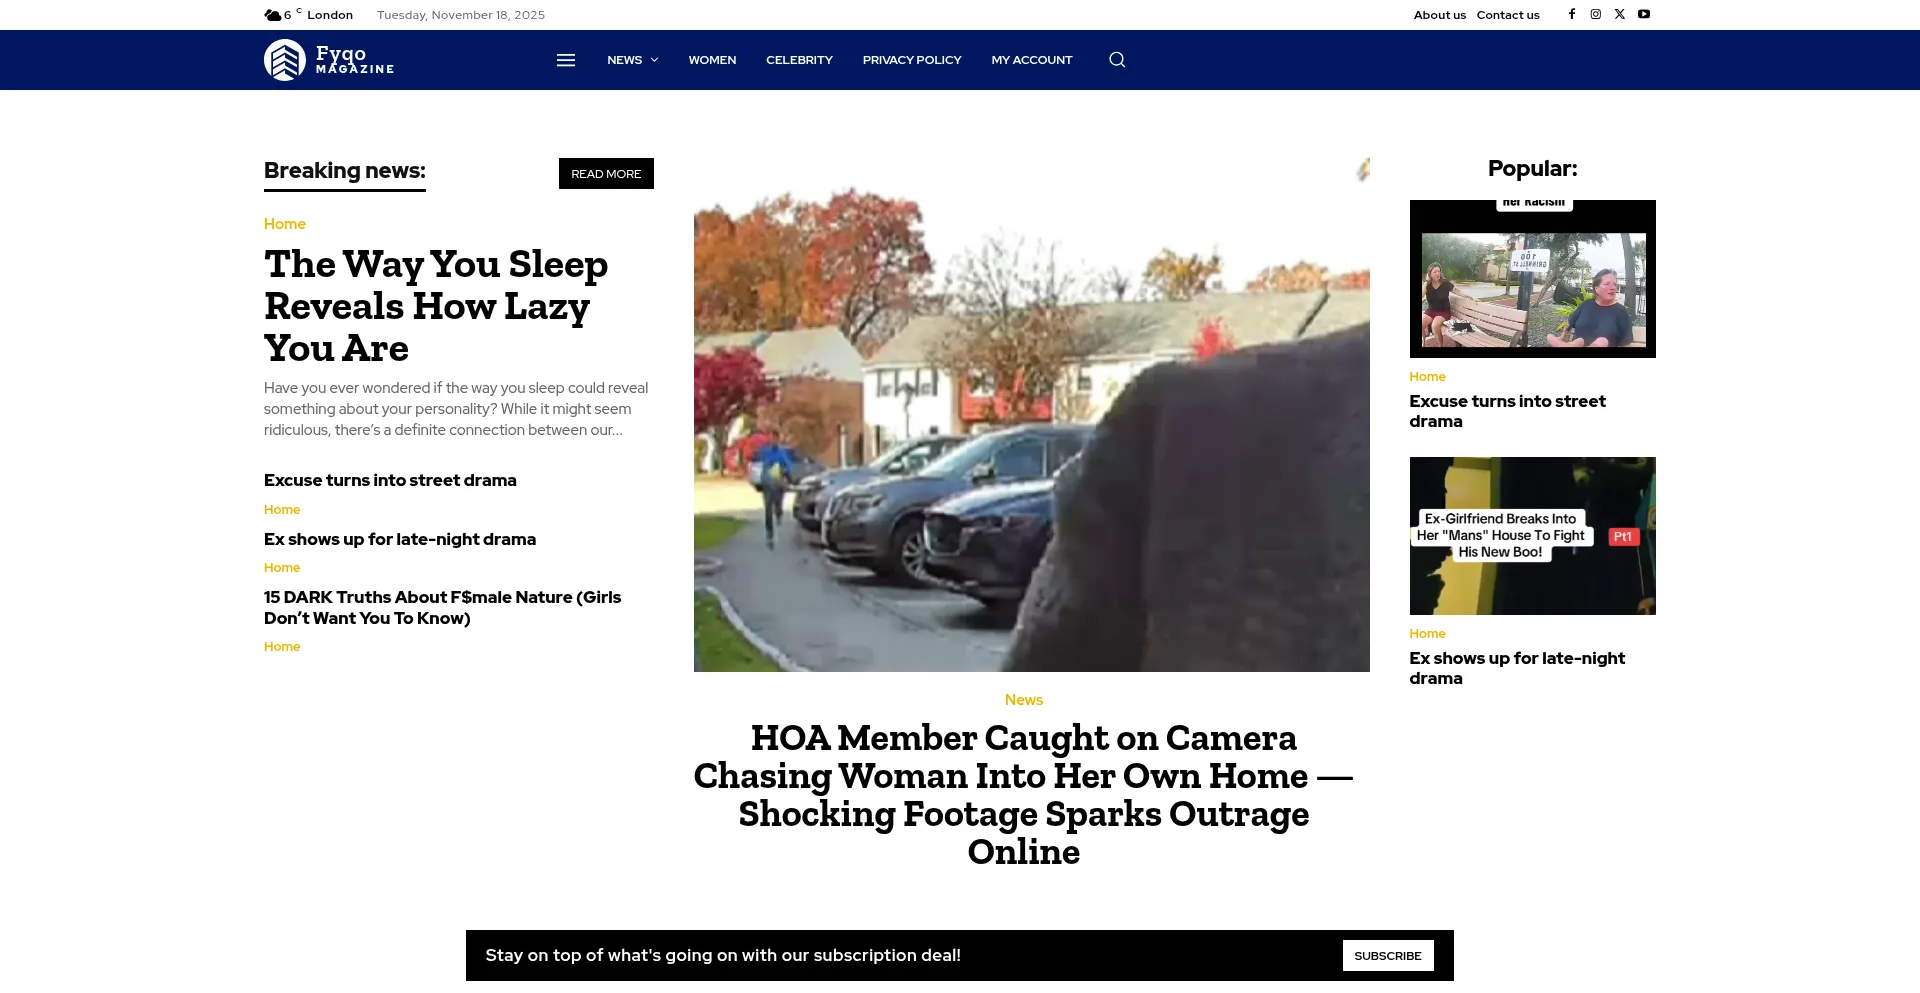Click the weather cloud icon
The height and width of the screenshot is (993, 1920).
click(x=272, y=15)
